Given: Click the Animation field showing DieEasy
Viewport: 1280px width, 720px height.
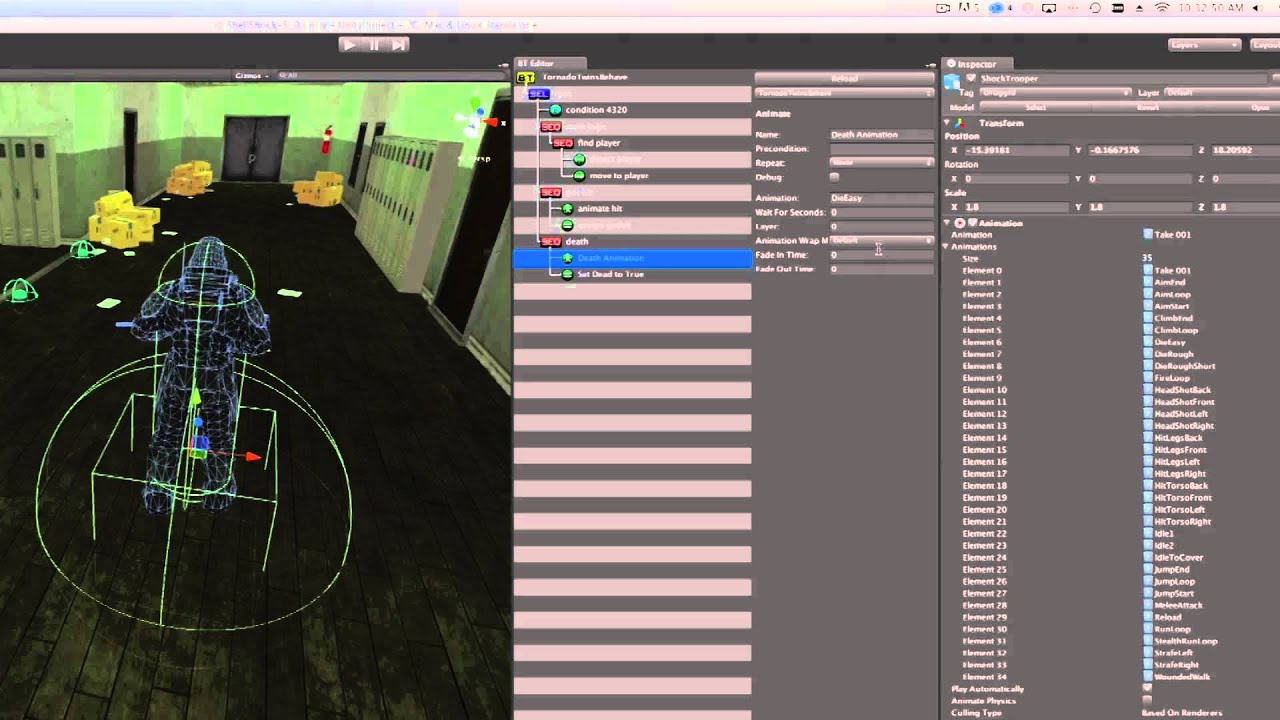Looking at the screenshot, I should click(881, 198).
